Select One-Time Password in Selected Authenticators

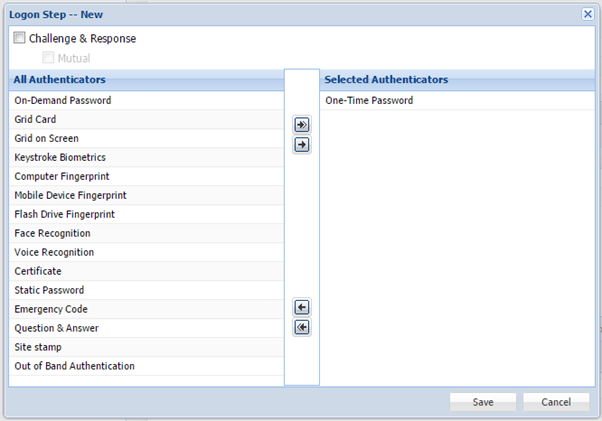click(x=369, y=101)
